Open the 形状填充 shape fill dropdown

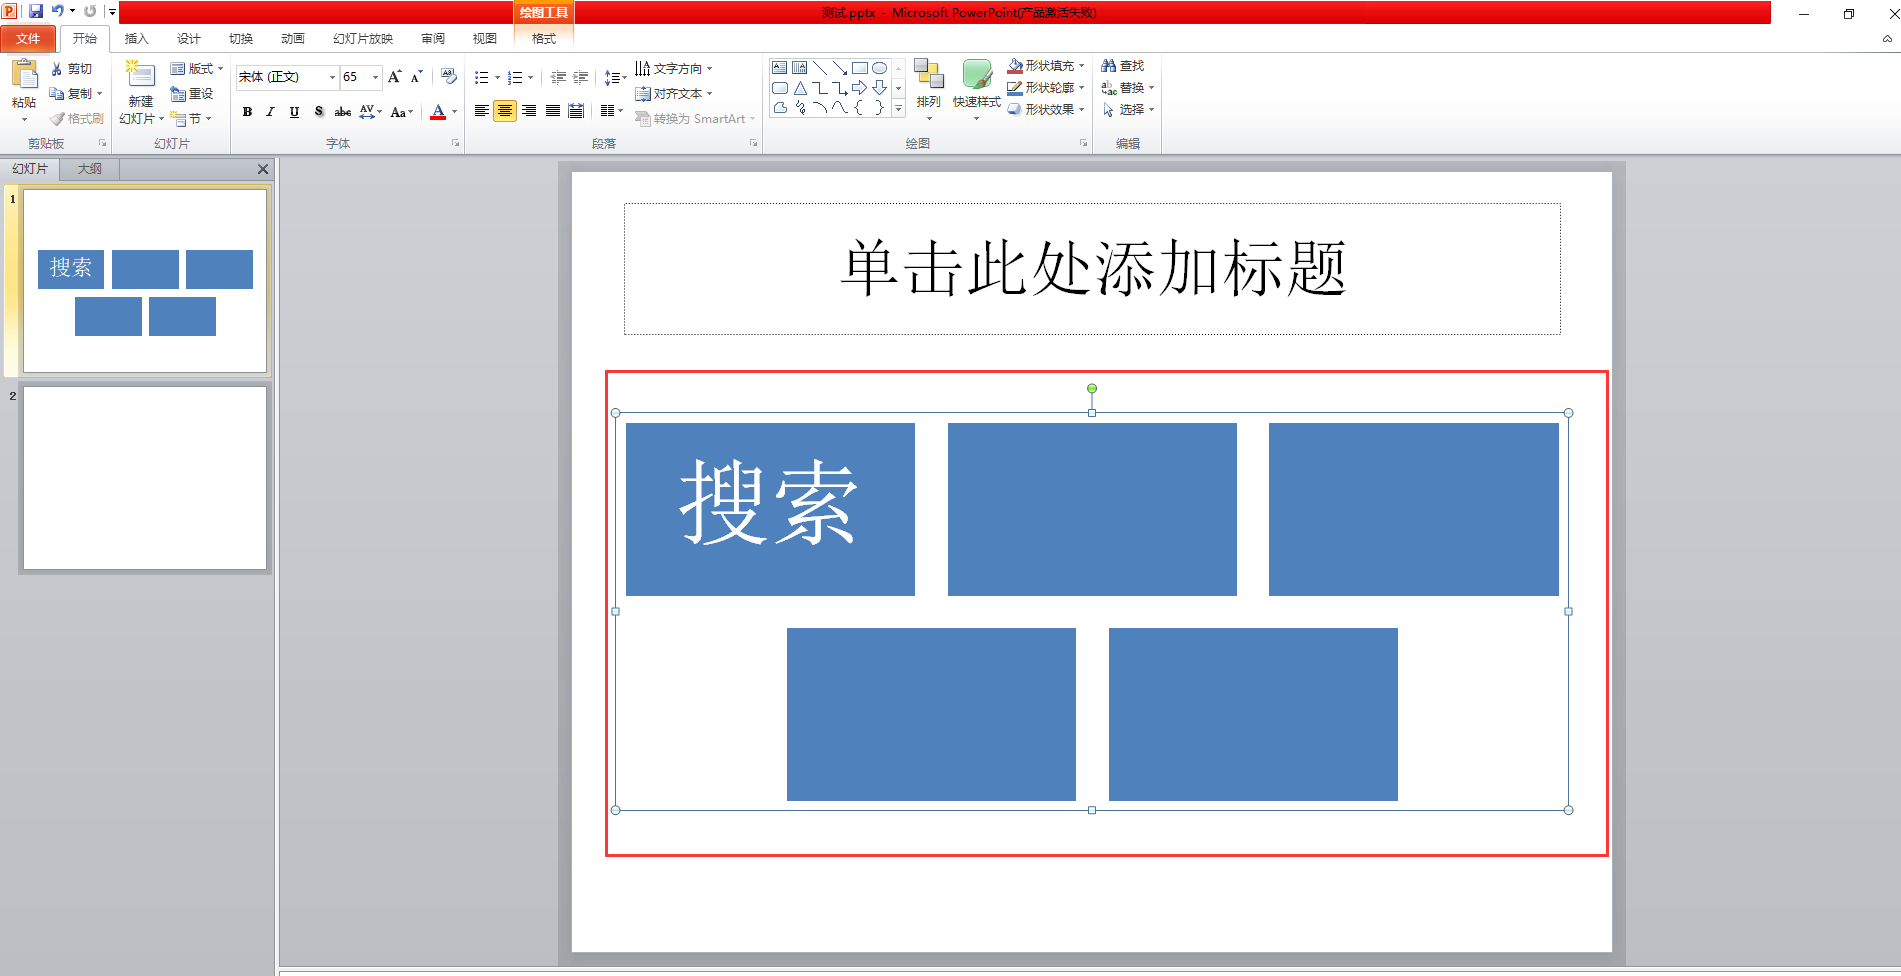point(1046,66)
